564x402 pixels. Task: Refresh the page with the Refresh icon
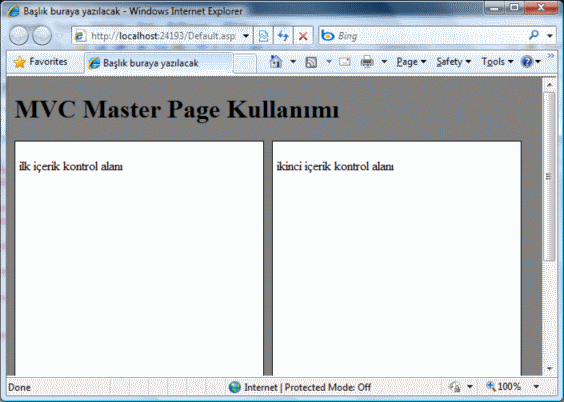[x=283, y=36]
